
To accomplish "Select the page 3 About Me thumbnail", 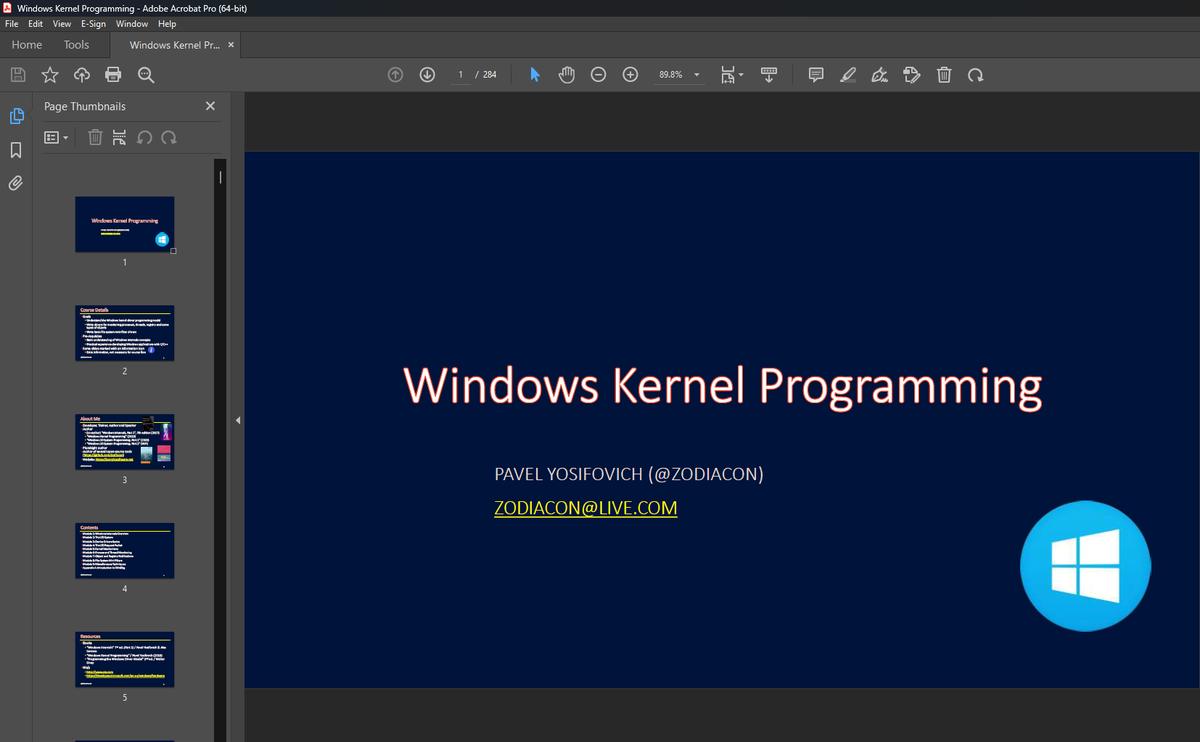I will tap(125, 441).
